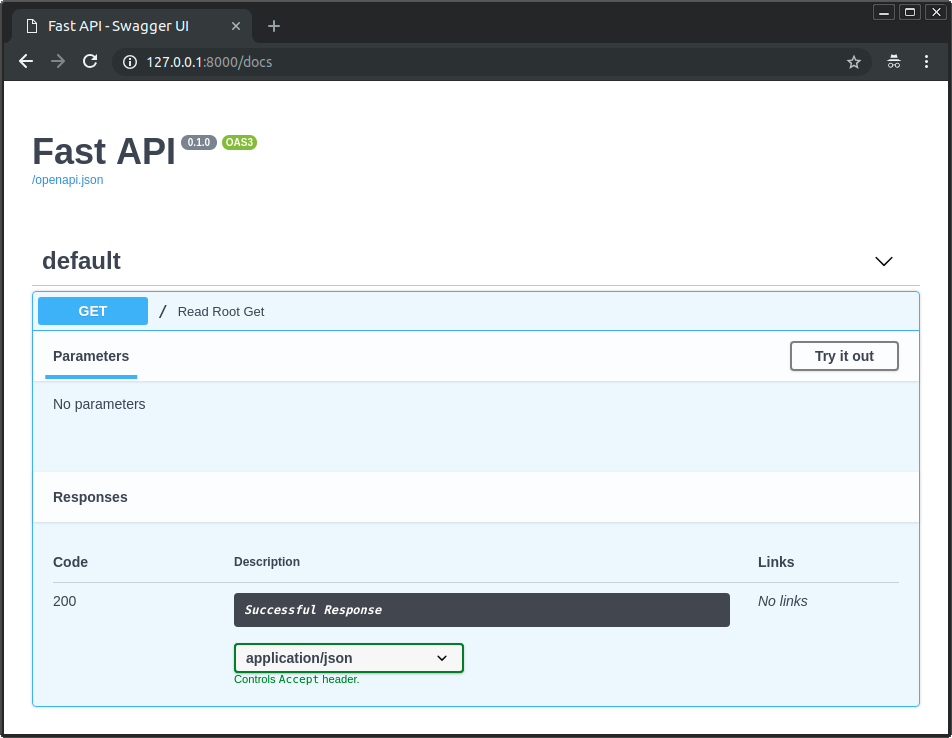Click the browser forward arrow
This screenshot has height=738, width=952.
[x=58, y=62]
